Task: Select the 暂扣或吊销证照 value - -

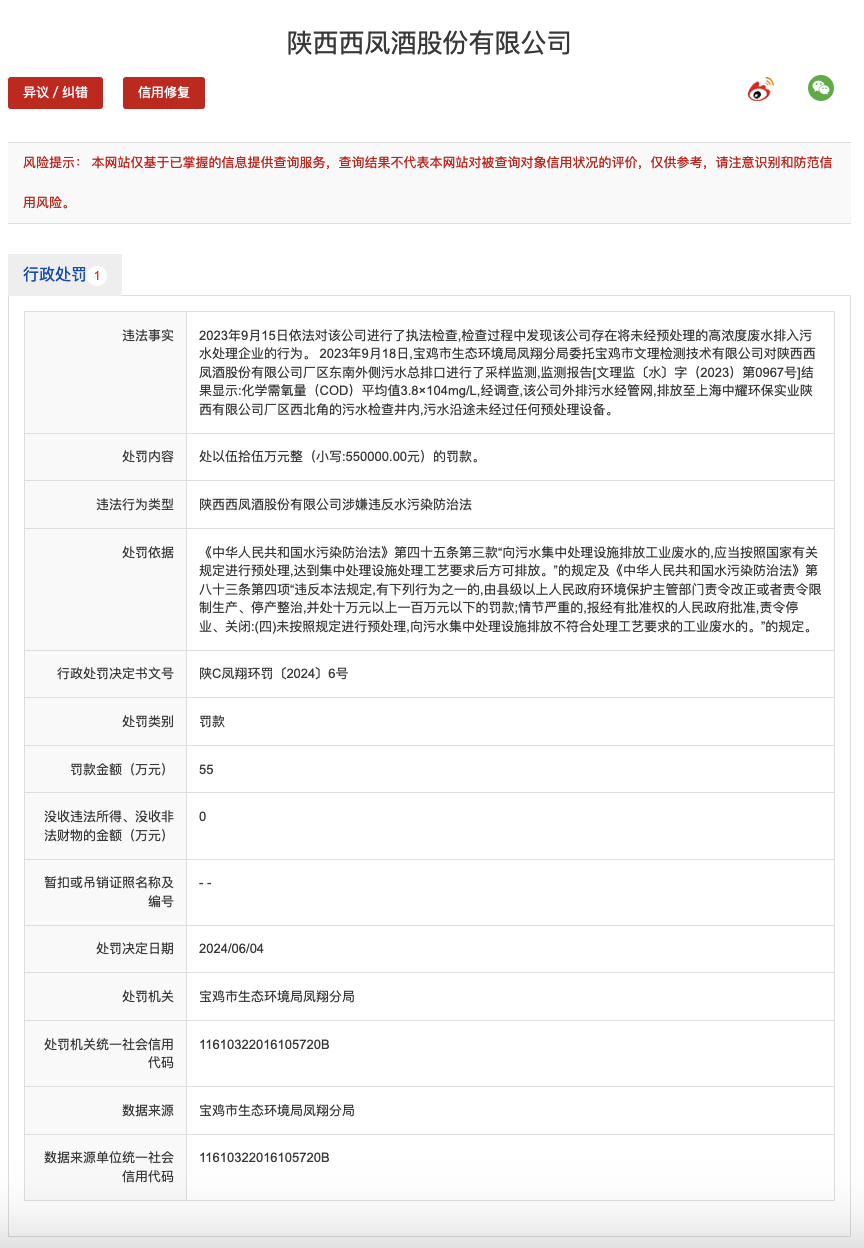Action: point(205,883)
